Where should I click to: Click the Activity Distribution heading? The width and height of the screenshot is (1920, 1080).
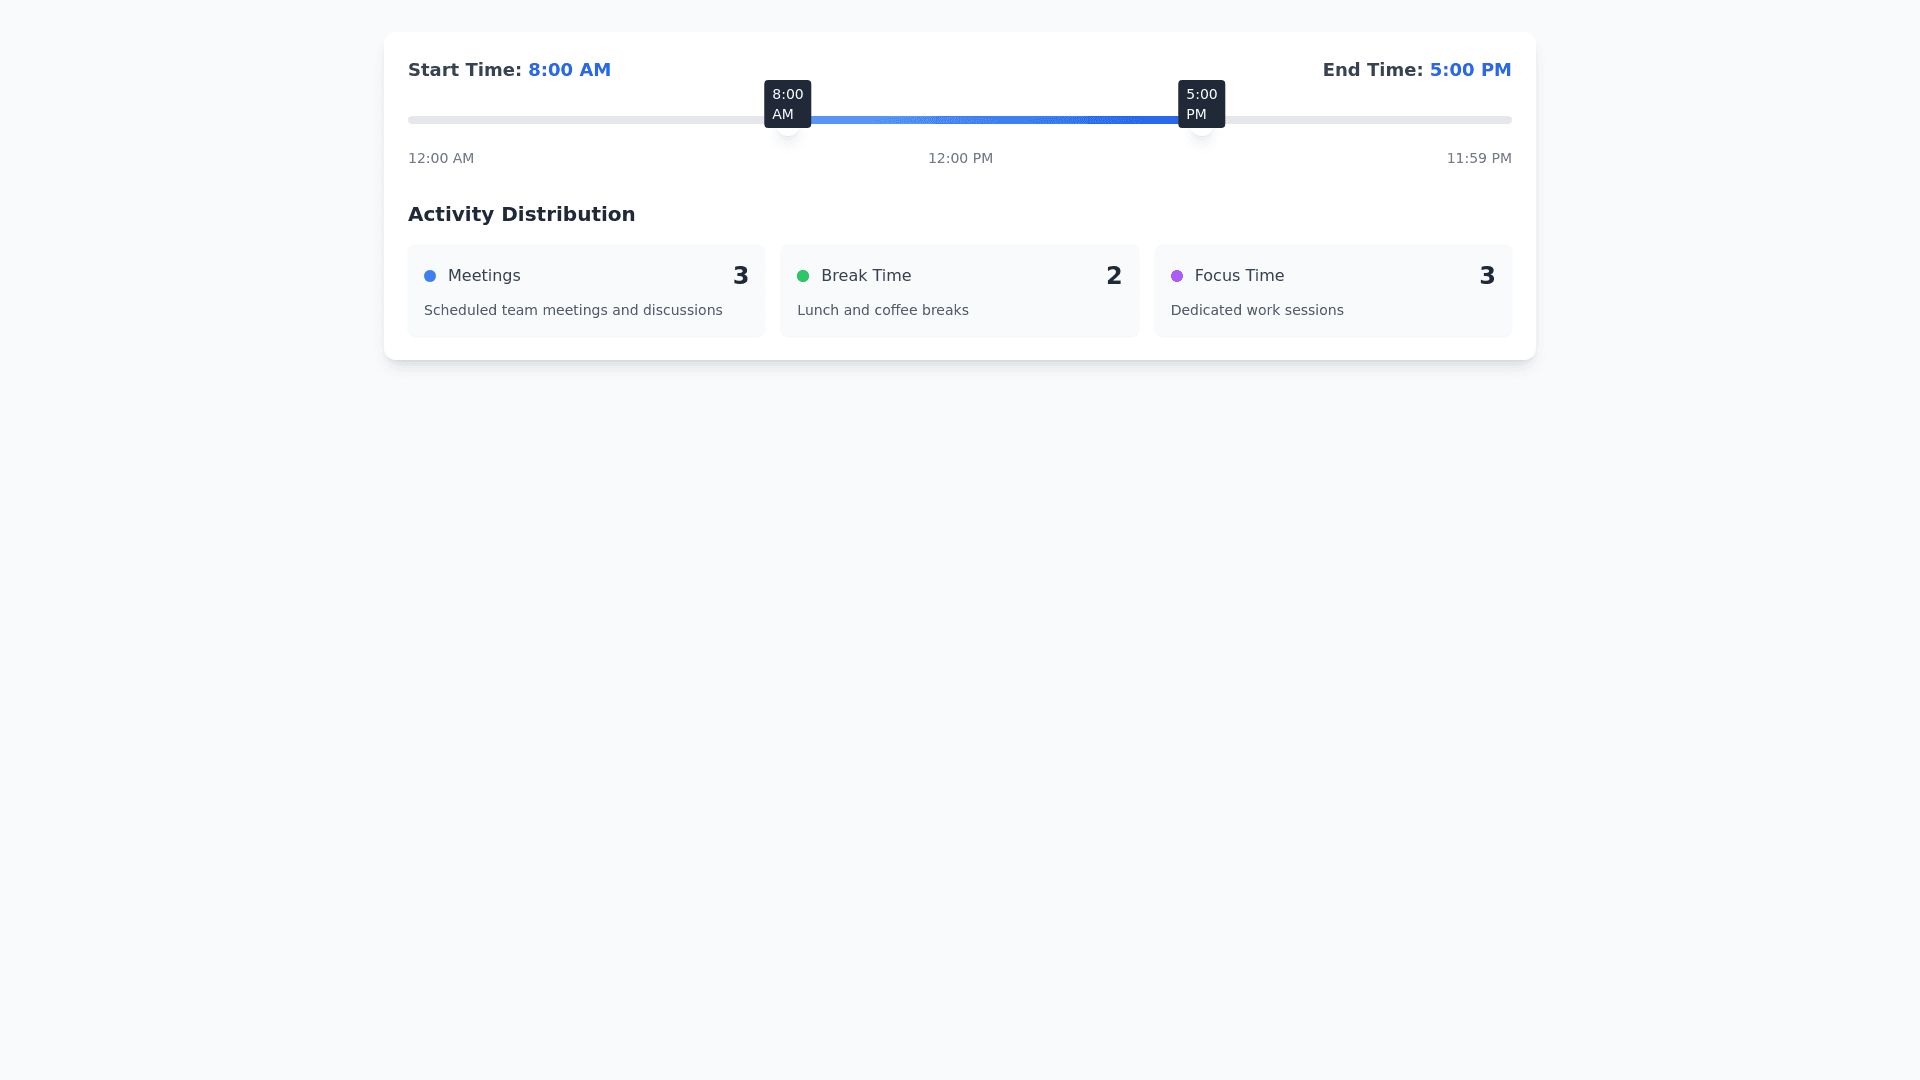tap(521, 214)
